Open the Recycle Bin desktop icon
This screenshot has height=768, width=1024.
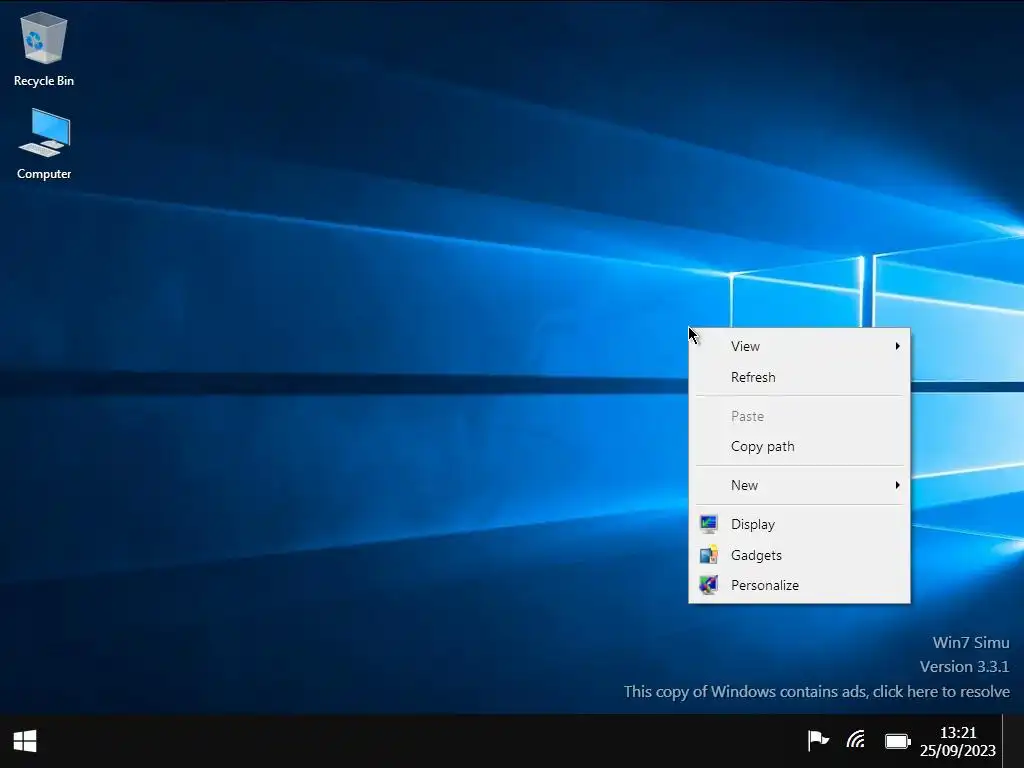click(44, 50)
